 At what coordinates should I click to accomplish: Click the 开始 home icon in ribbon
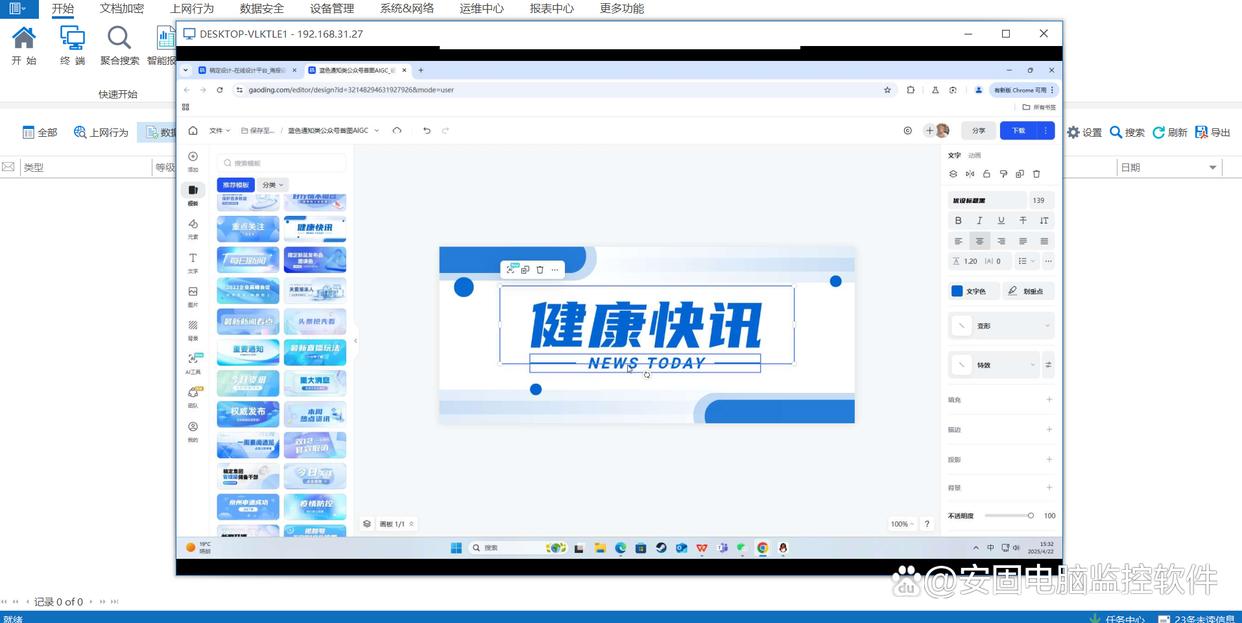point(24,46)
